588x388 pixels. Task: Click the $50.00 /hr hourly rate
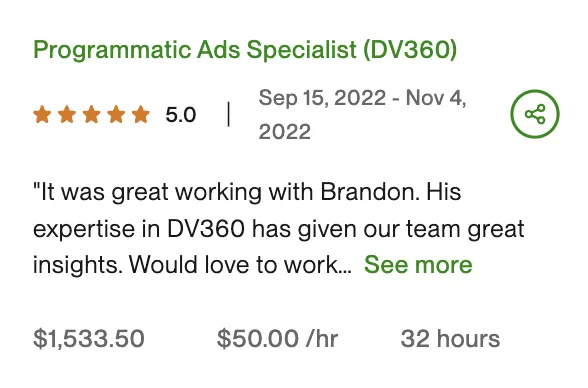278,339
